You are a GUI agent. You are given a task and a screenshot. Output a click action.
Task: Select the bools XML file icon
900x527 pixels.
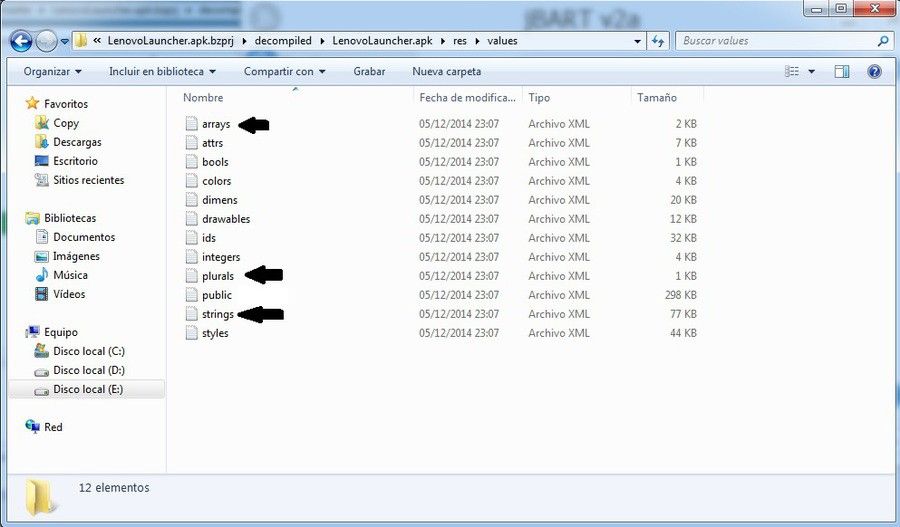pos(191,161)
